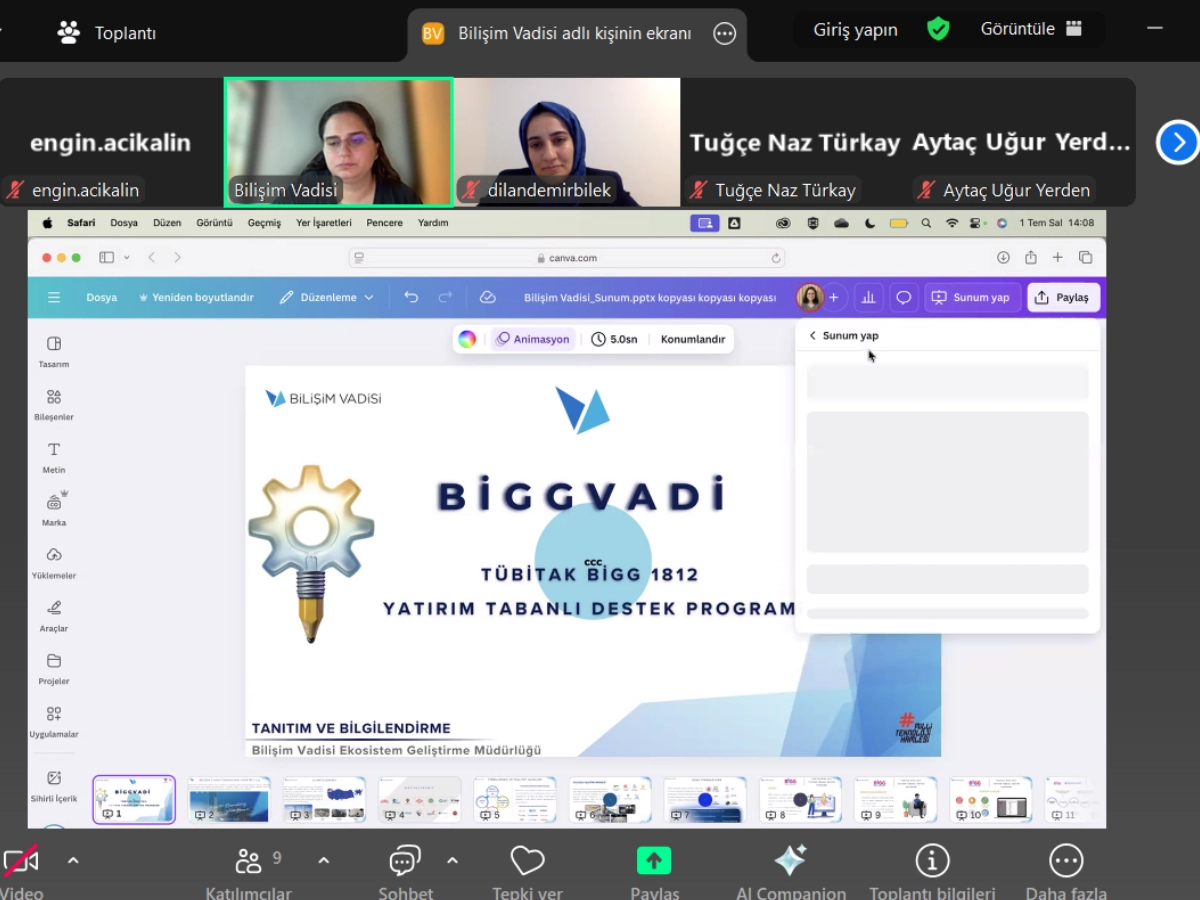Set slide duration 5.0sn

[x=614, y=339]
